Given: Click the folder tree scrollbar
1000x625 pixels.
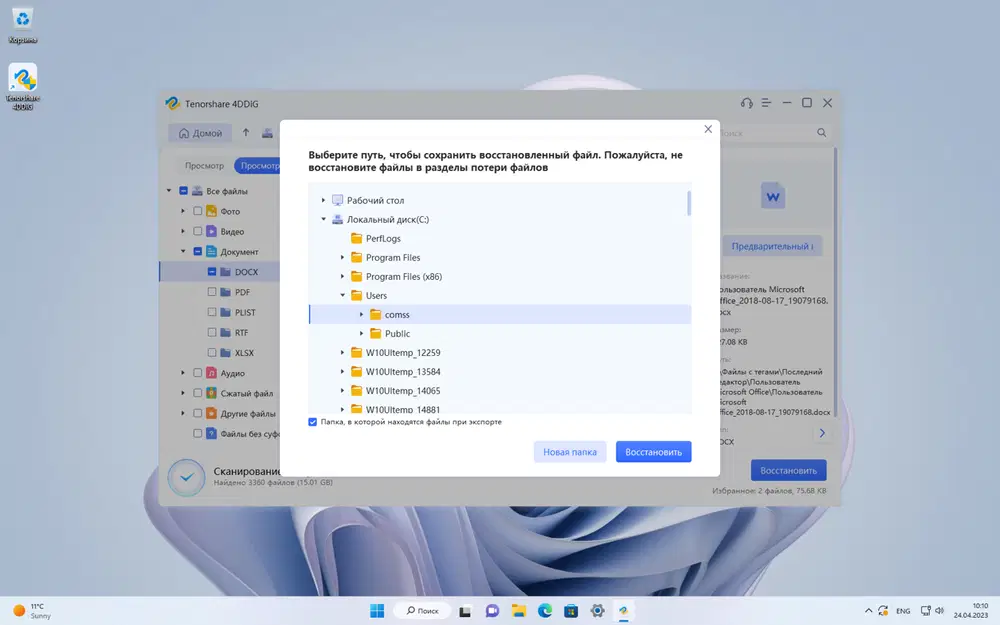Looking at the screenshot, I should point(689,203).
